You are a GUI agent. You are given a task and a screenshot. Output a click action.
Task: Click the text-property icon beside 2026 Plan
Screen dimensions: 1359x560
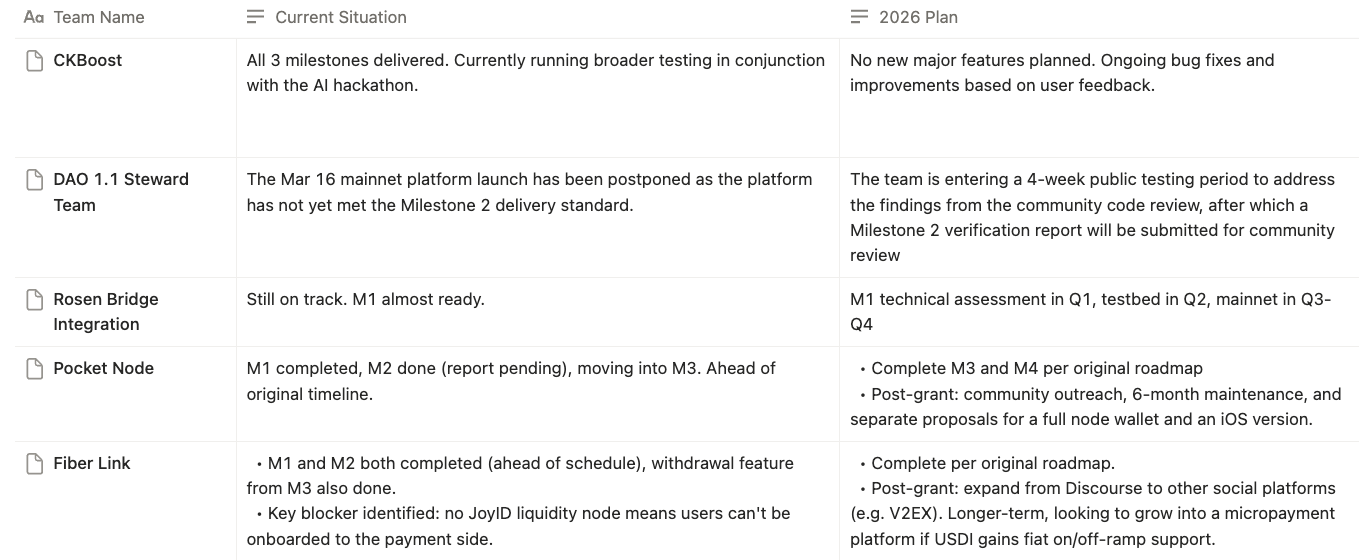pyautogui.click(x=859, y=17)
